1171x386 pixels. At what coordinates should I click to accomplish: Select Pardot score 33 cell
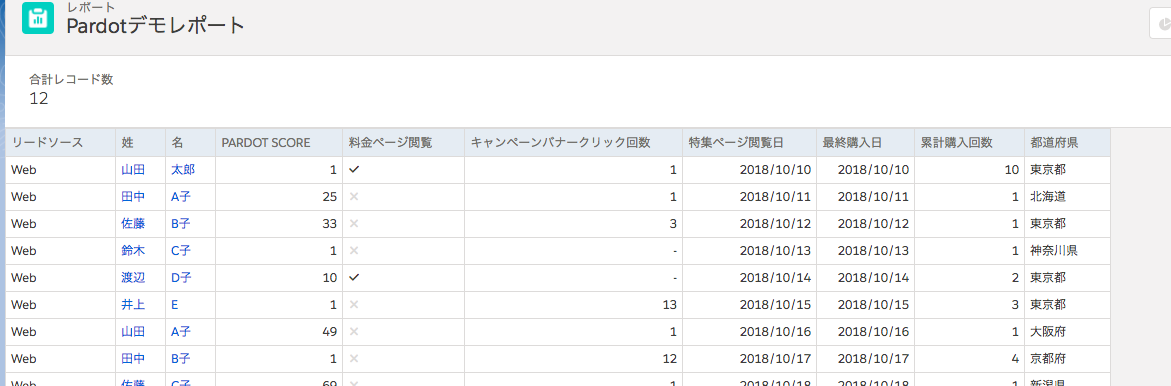pos(279,223)
